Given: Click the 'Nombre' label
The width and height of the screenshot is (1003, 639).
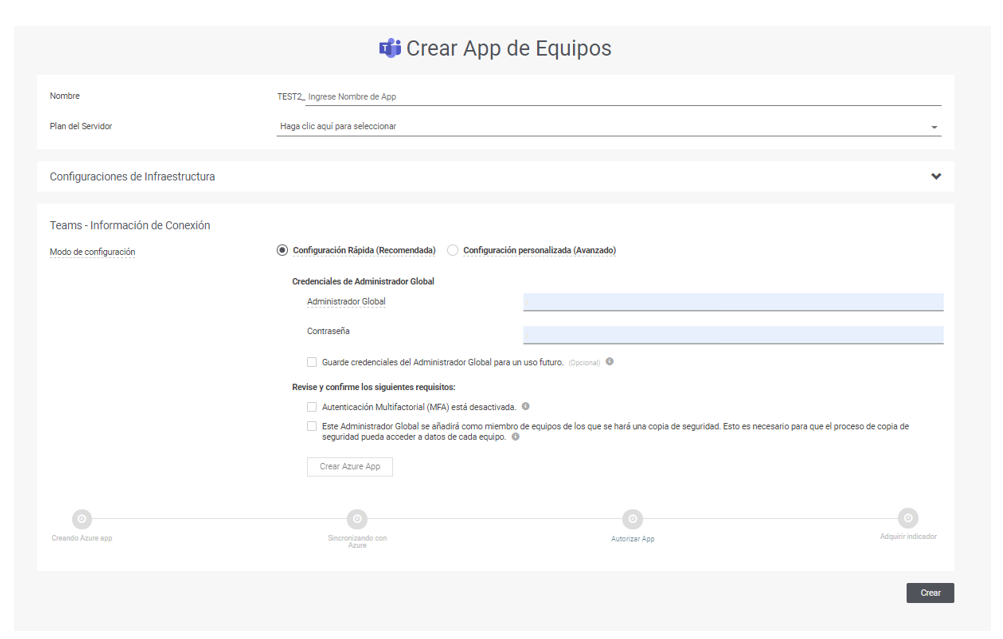Looking at the screenshot, I should [x=65, y=96].
